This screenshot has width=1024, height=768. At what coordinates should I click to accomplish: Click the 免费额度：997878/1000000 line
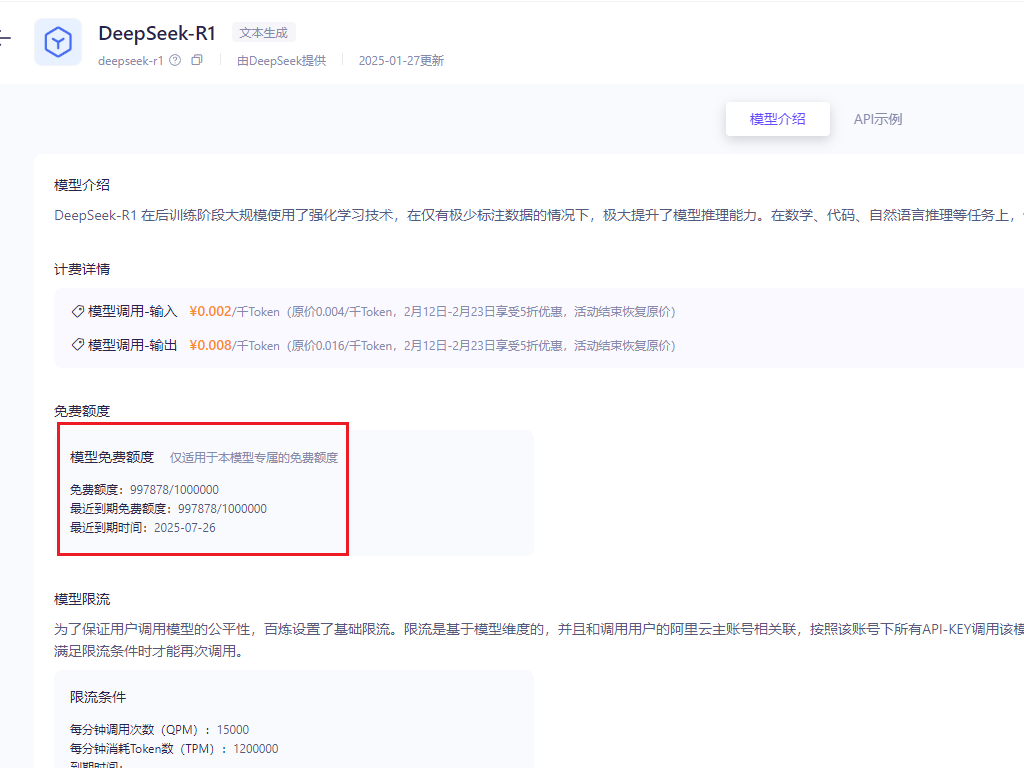point(144,490)
